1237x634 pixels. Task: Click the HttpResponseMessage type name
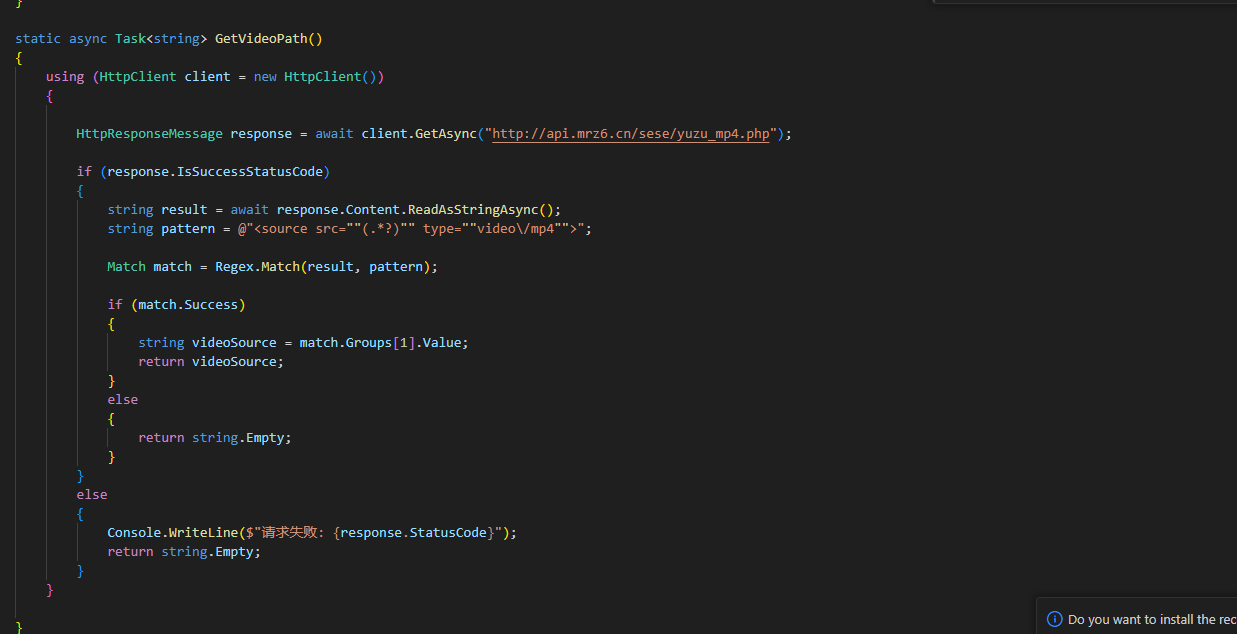150,133
